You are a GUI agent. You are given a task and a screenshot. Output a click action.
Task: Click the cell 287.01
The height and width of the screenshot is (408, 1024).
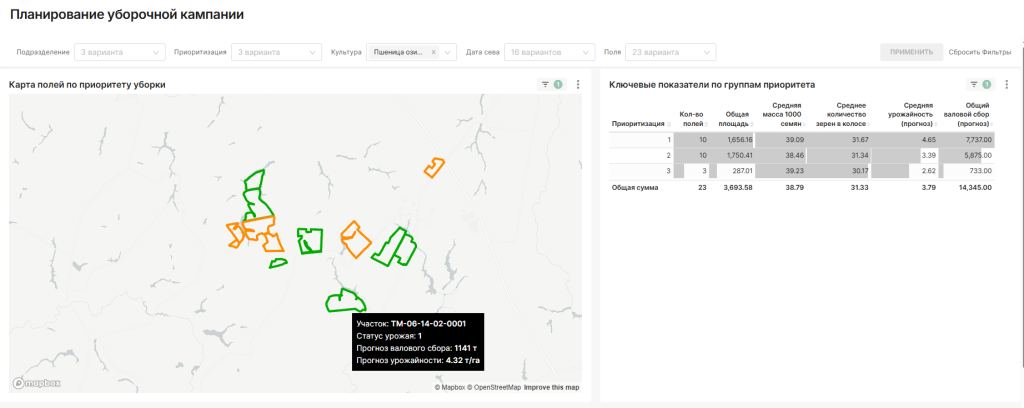737,171
